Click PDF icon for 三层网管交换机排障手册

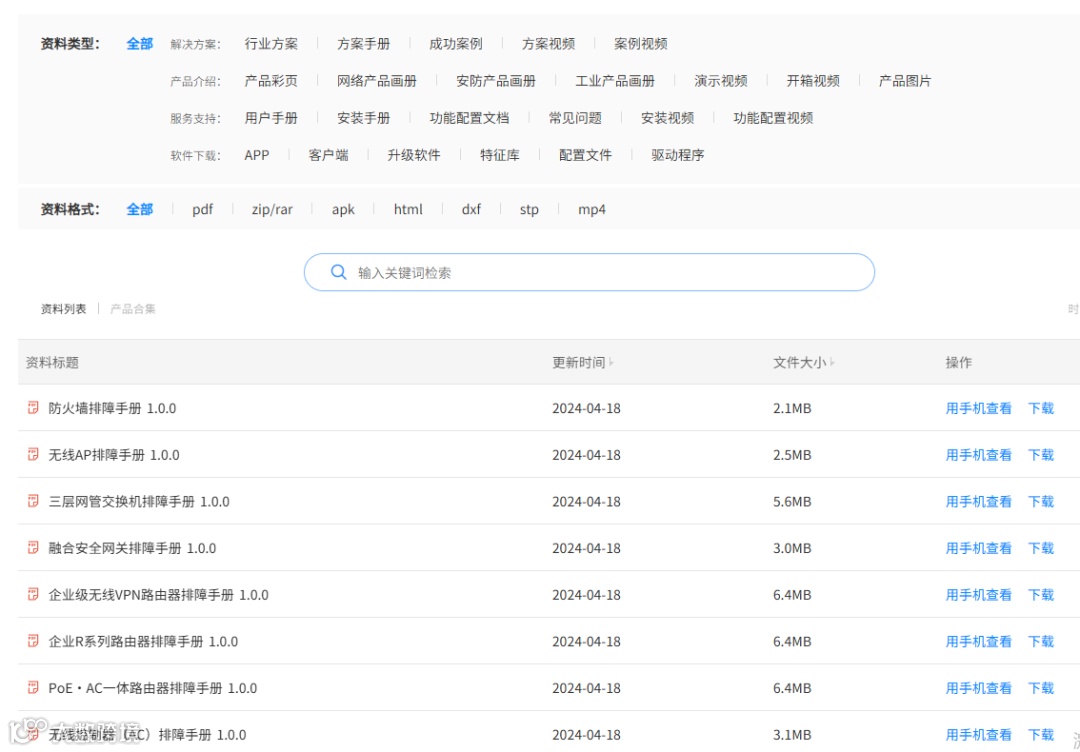(x=32, y=501)
